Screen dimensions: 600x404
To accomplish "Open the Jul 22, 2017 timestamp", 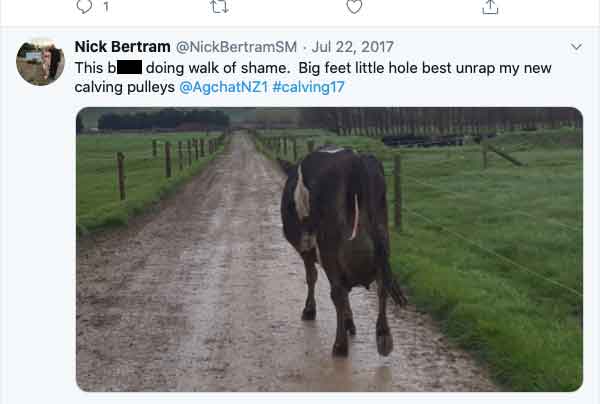I will 352,47.
